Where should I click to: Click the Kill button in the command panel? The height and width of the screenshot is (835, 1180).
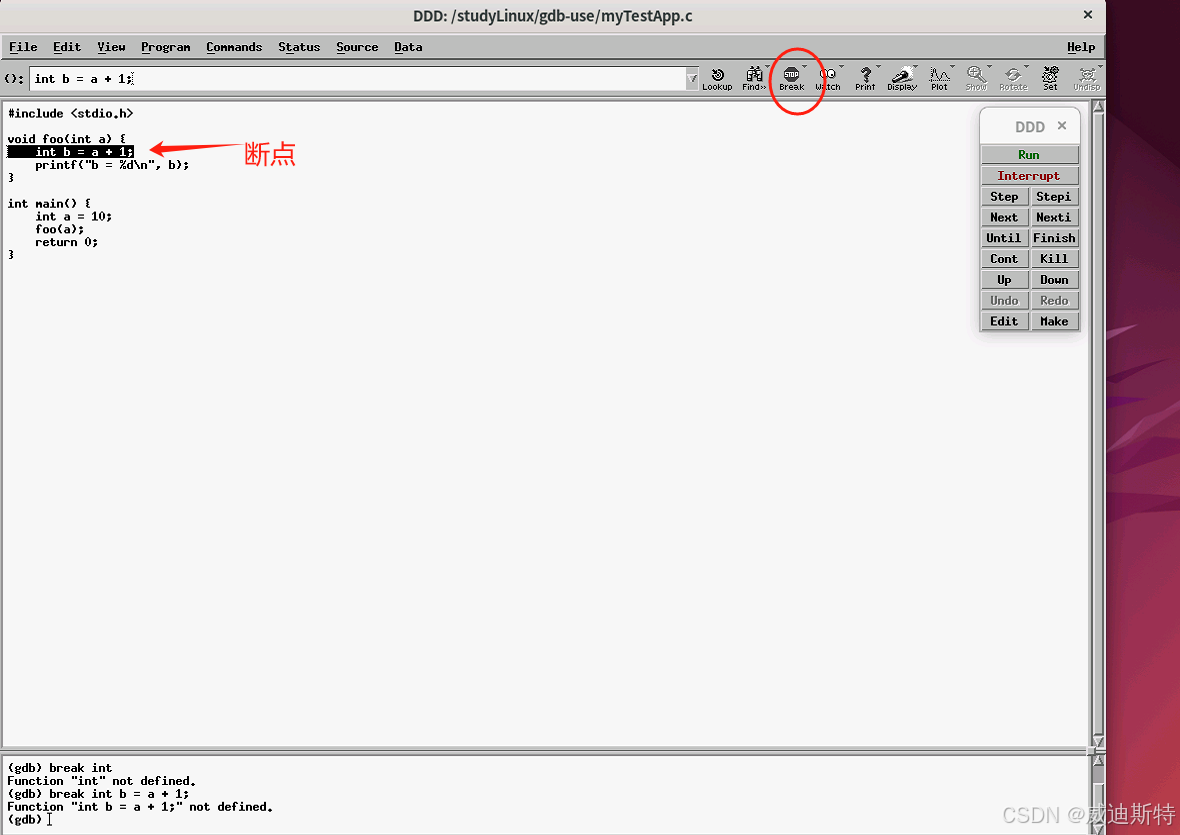pos(1054,258)
